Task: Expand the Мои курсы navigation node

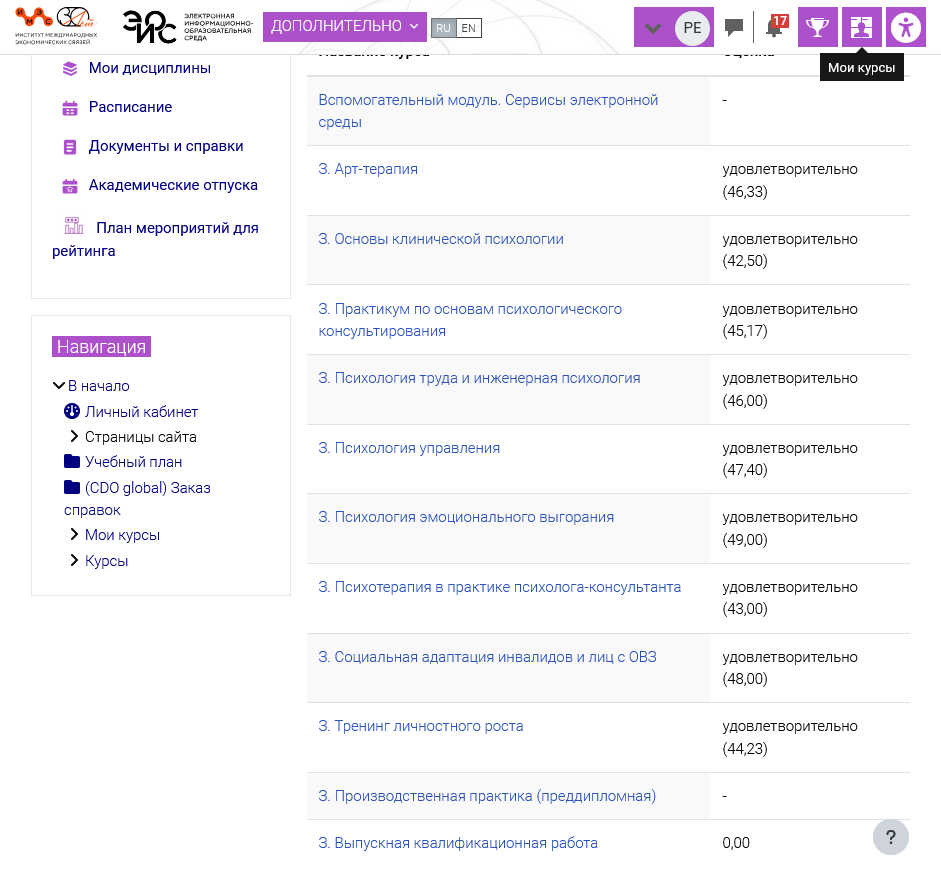Action: point(74,535)
